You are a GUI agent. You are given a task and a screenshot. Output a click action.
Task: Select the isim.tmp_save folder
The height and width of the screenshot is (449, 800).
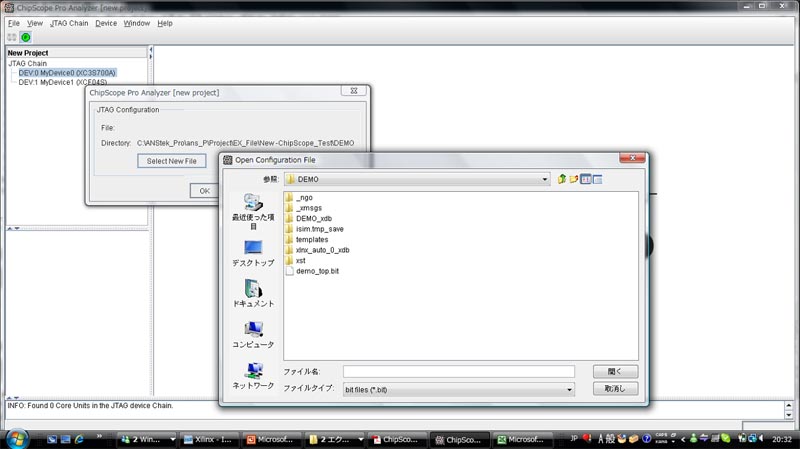(x=315, y=229)
